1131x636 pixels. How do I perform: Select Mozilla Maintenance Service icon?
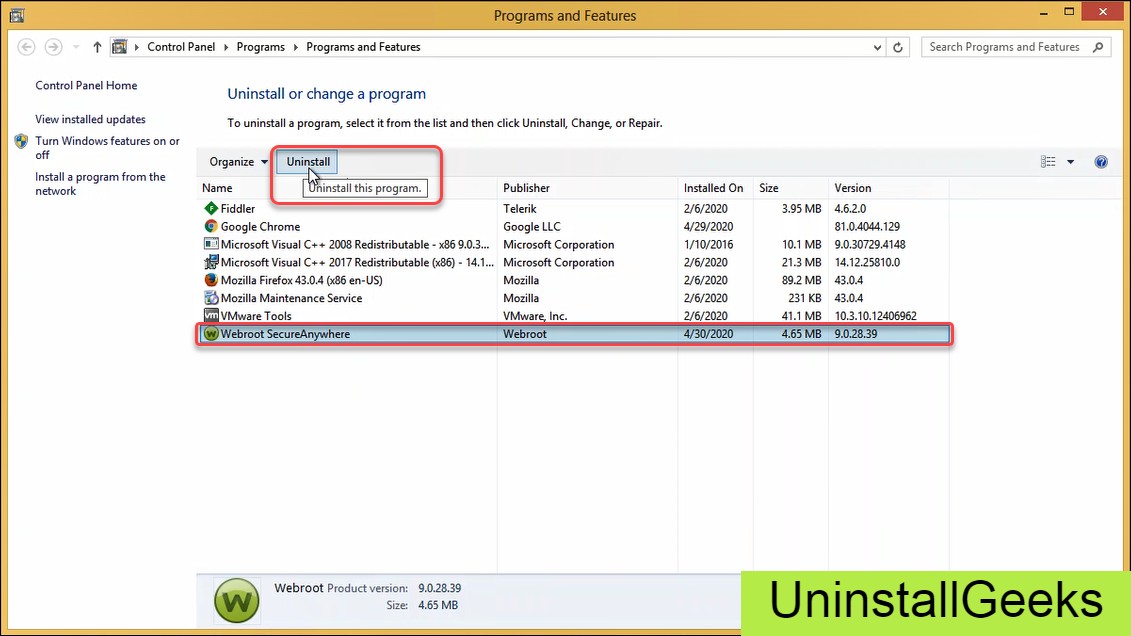click(211, 298)
